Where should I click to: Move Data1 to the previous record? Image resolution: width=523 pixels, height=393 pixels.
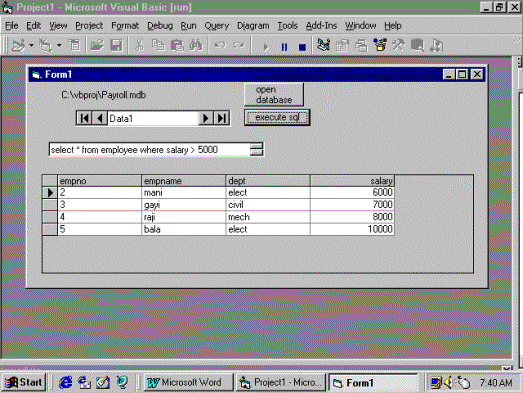99,118
